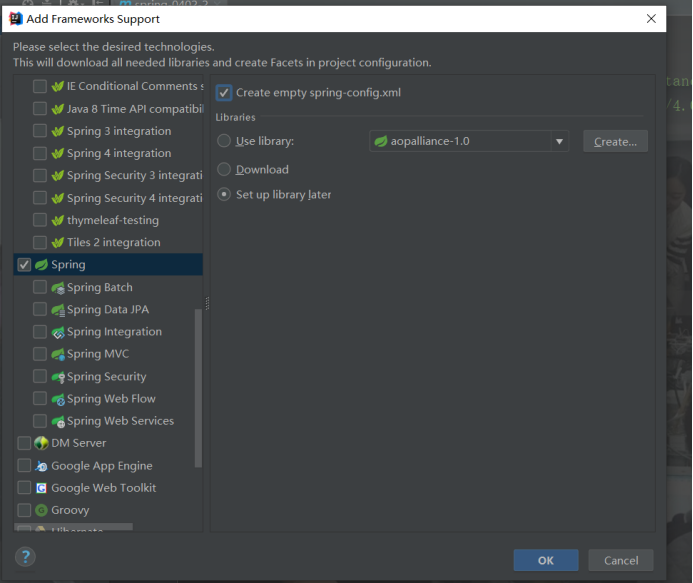Check the IE Conditional Comments checkbox

click(40, 86)
